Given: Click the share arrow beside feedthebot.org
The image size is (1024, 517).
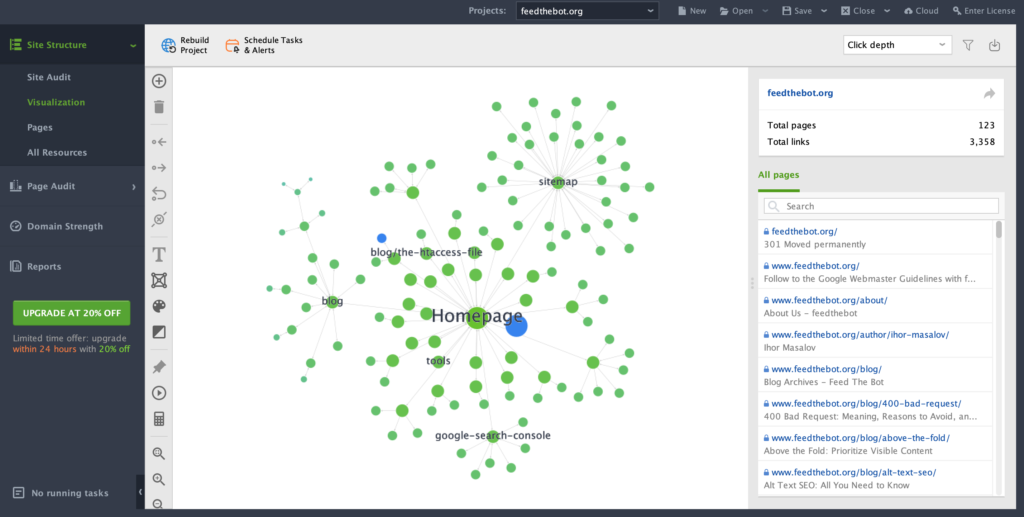Looking at the screenshot, I should tap(989, 93).
